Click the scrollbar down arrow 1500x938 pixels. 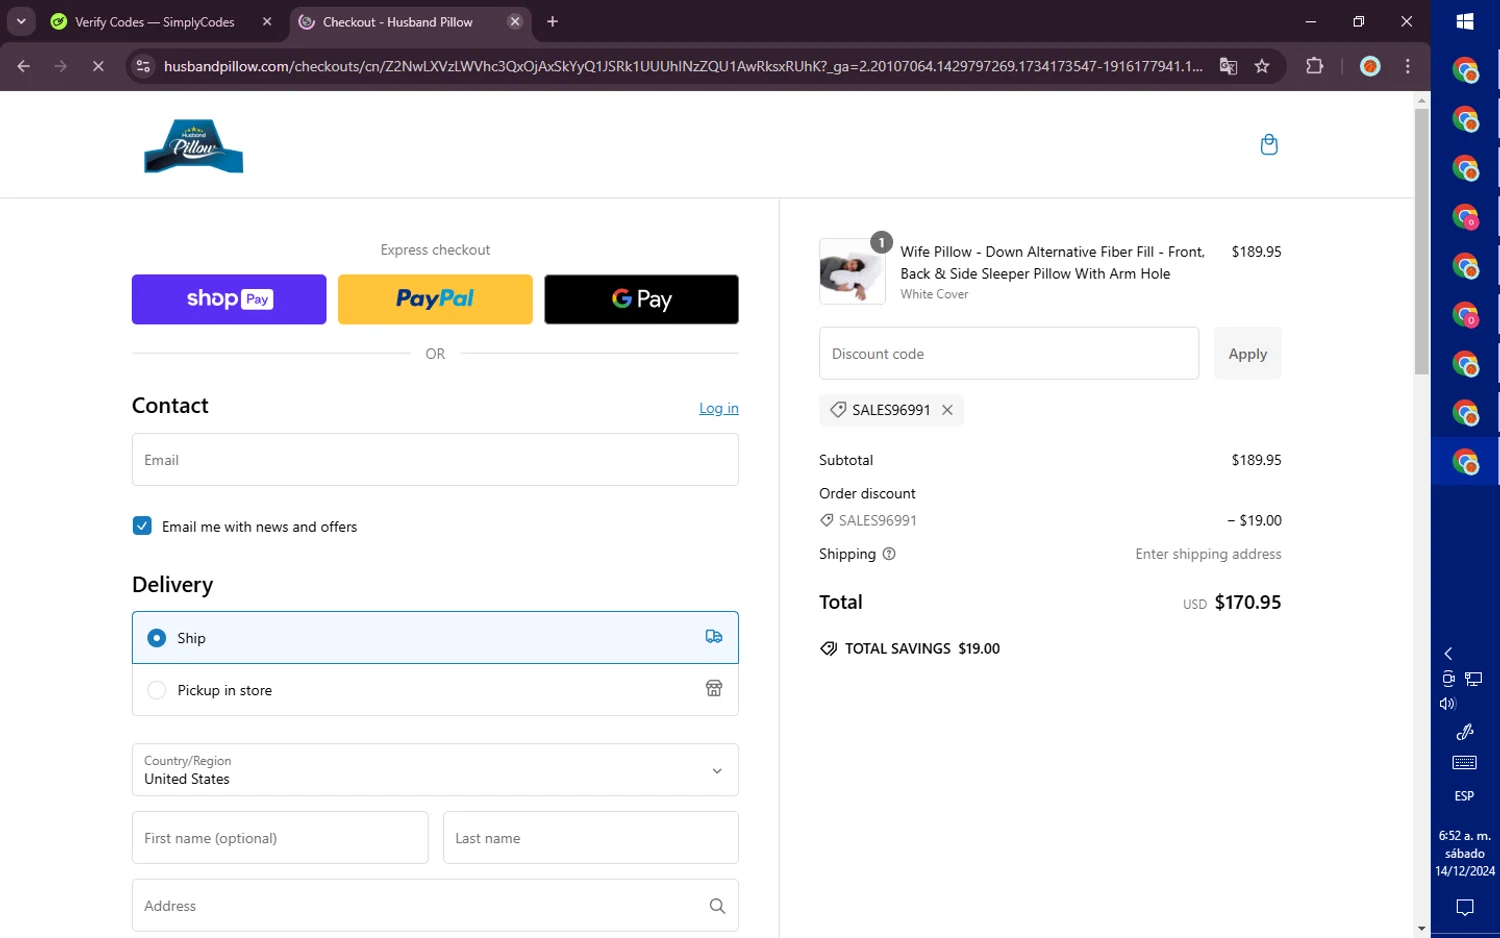pos(1421,929)
